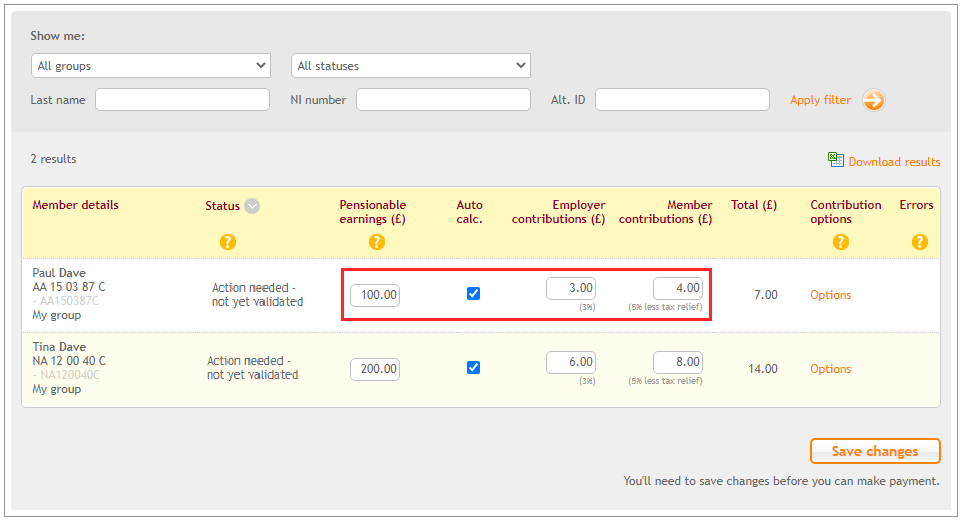Open Options link for Paul Dave

[x=831, y=295]
